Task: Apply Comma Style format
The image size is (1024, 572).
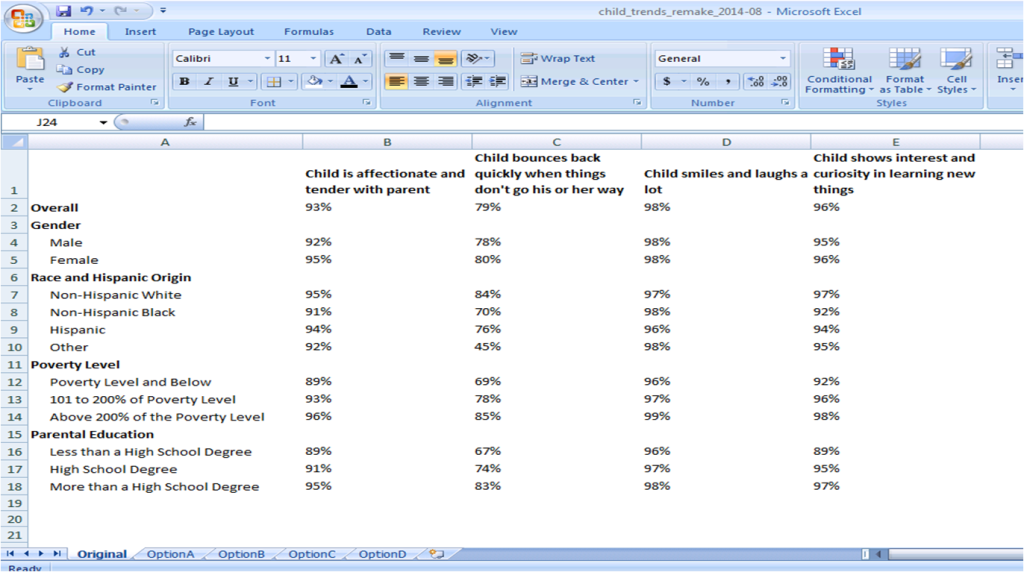Action: (x=728, y=82)
